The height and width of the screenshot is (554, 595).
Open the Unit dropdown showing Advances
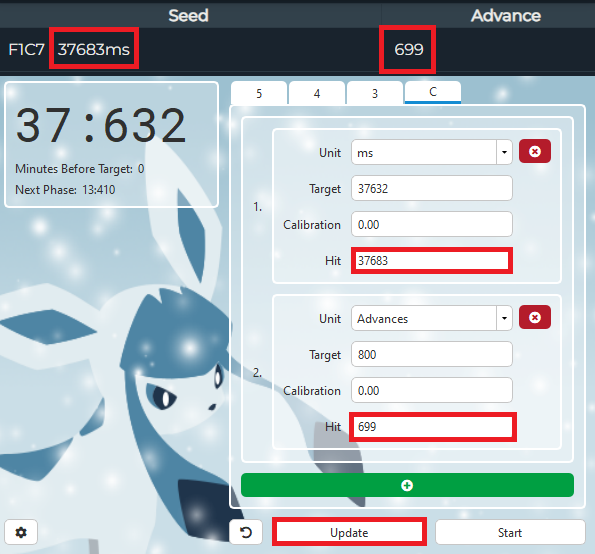tap(432, 318)
